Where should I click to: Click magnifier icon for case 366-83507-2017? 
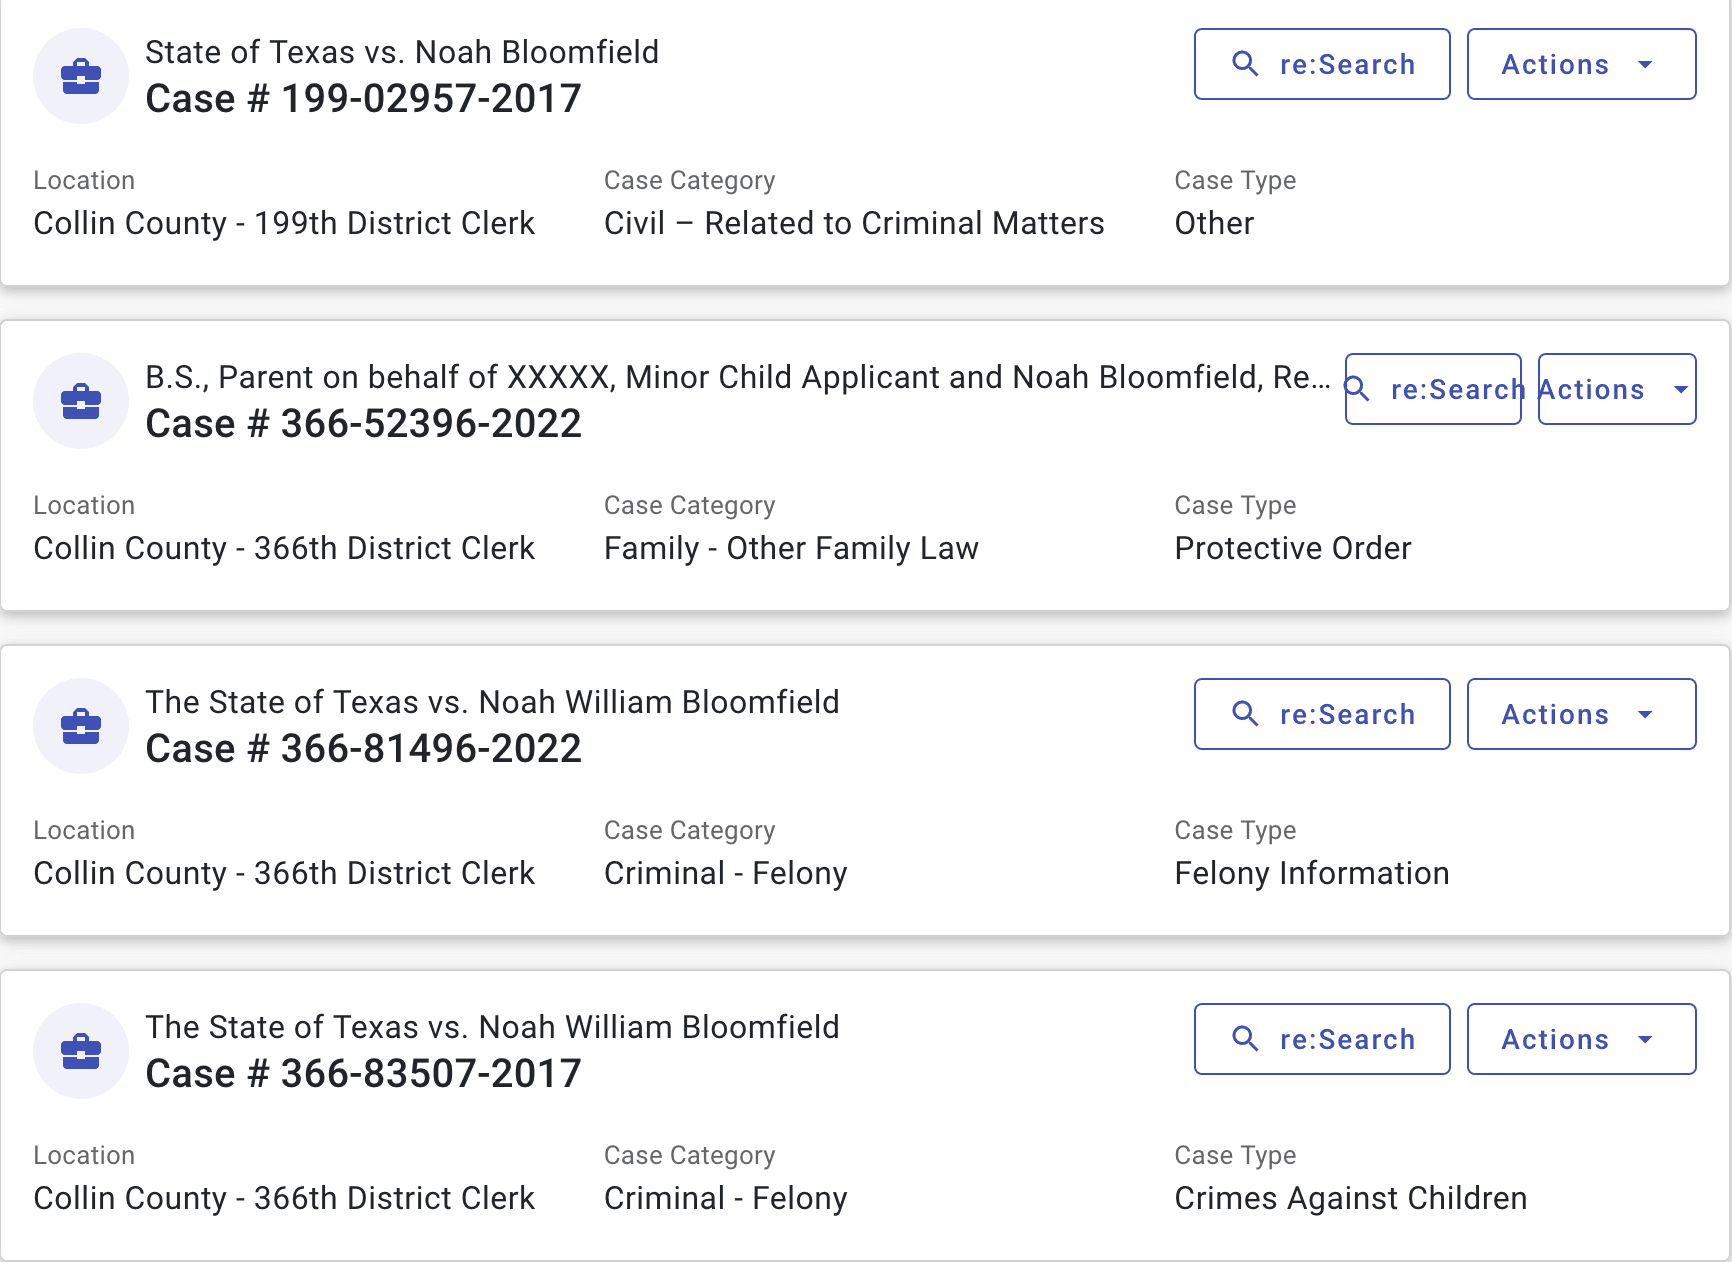tap(1245, 1039)
